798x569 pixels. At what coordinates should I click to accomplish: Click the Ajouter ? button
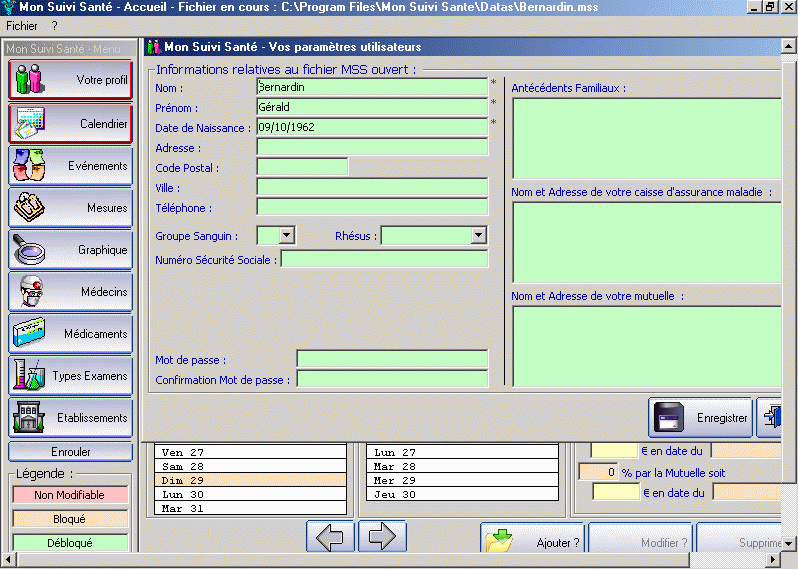pos(533,538)
